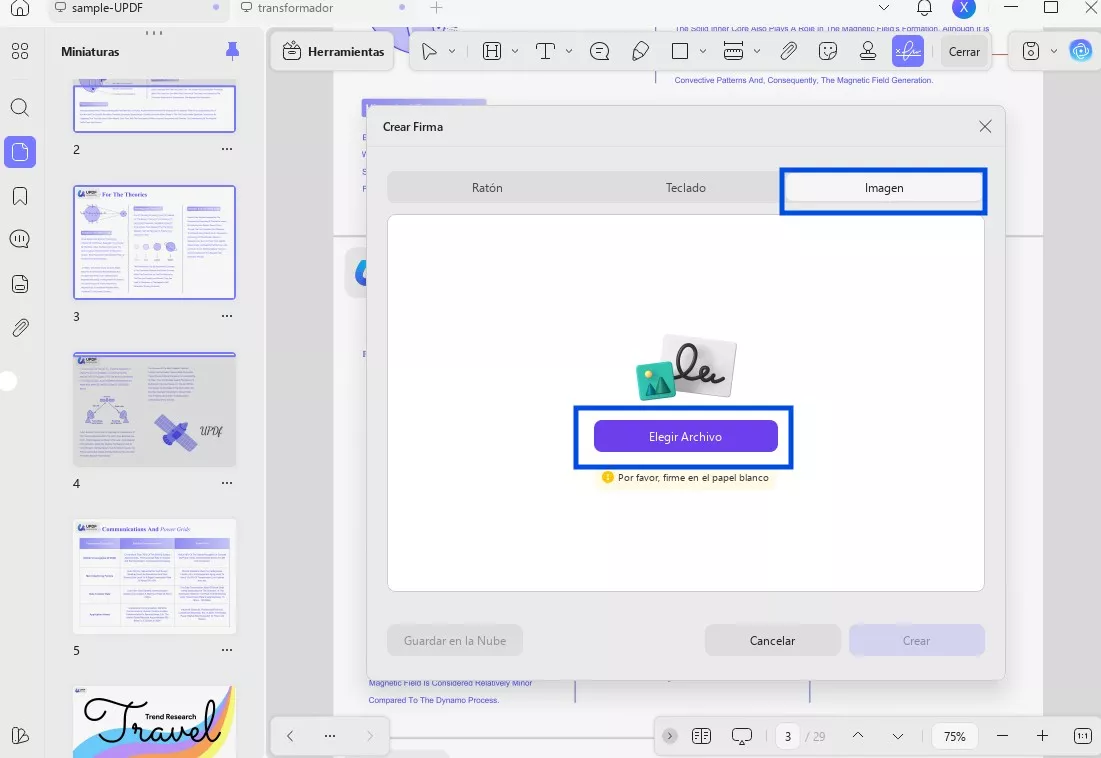Screen dimensions: 1101x758
Task: Expand the selection tool dropdown arrow
Action: pyautogui.click(x=451, y=51)
